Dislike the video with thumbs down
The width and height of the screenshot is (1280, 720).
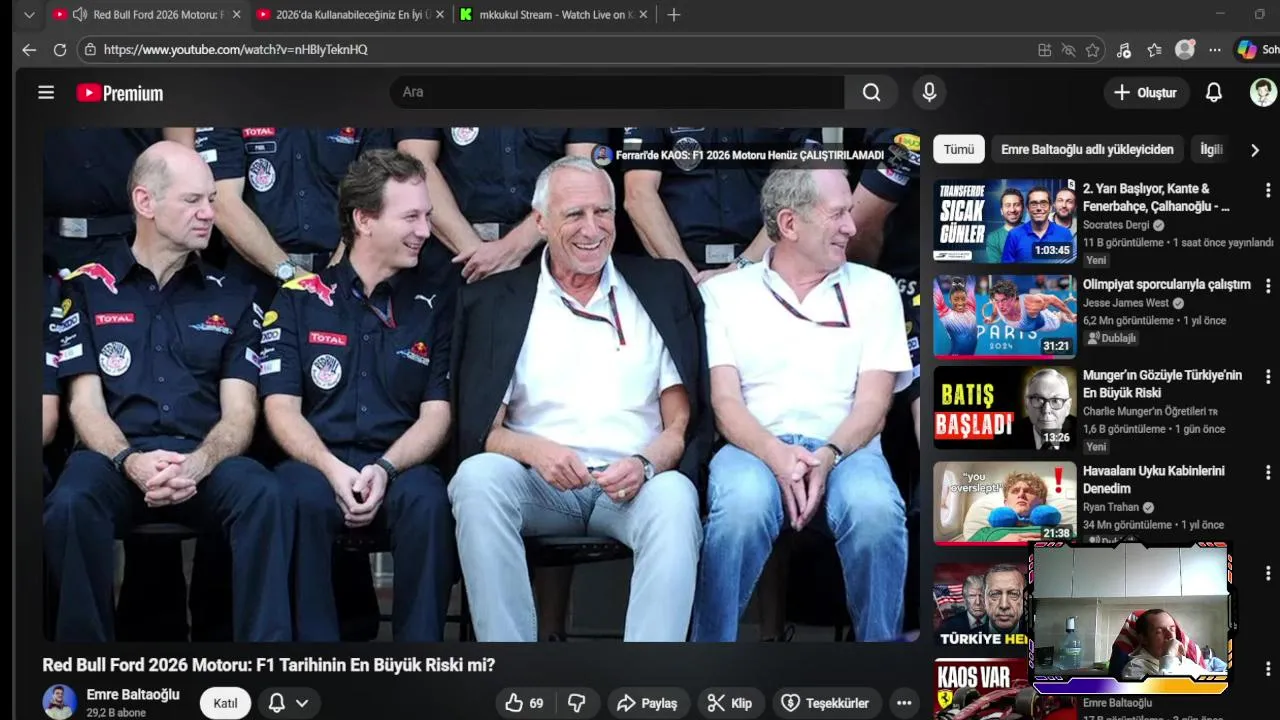[576, 703]
